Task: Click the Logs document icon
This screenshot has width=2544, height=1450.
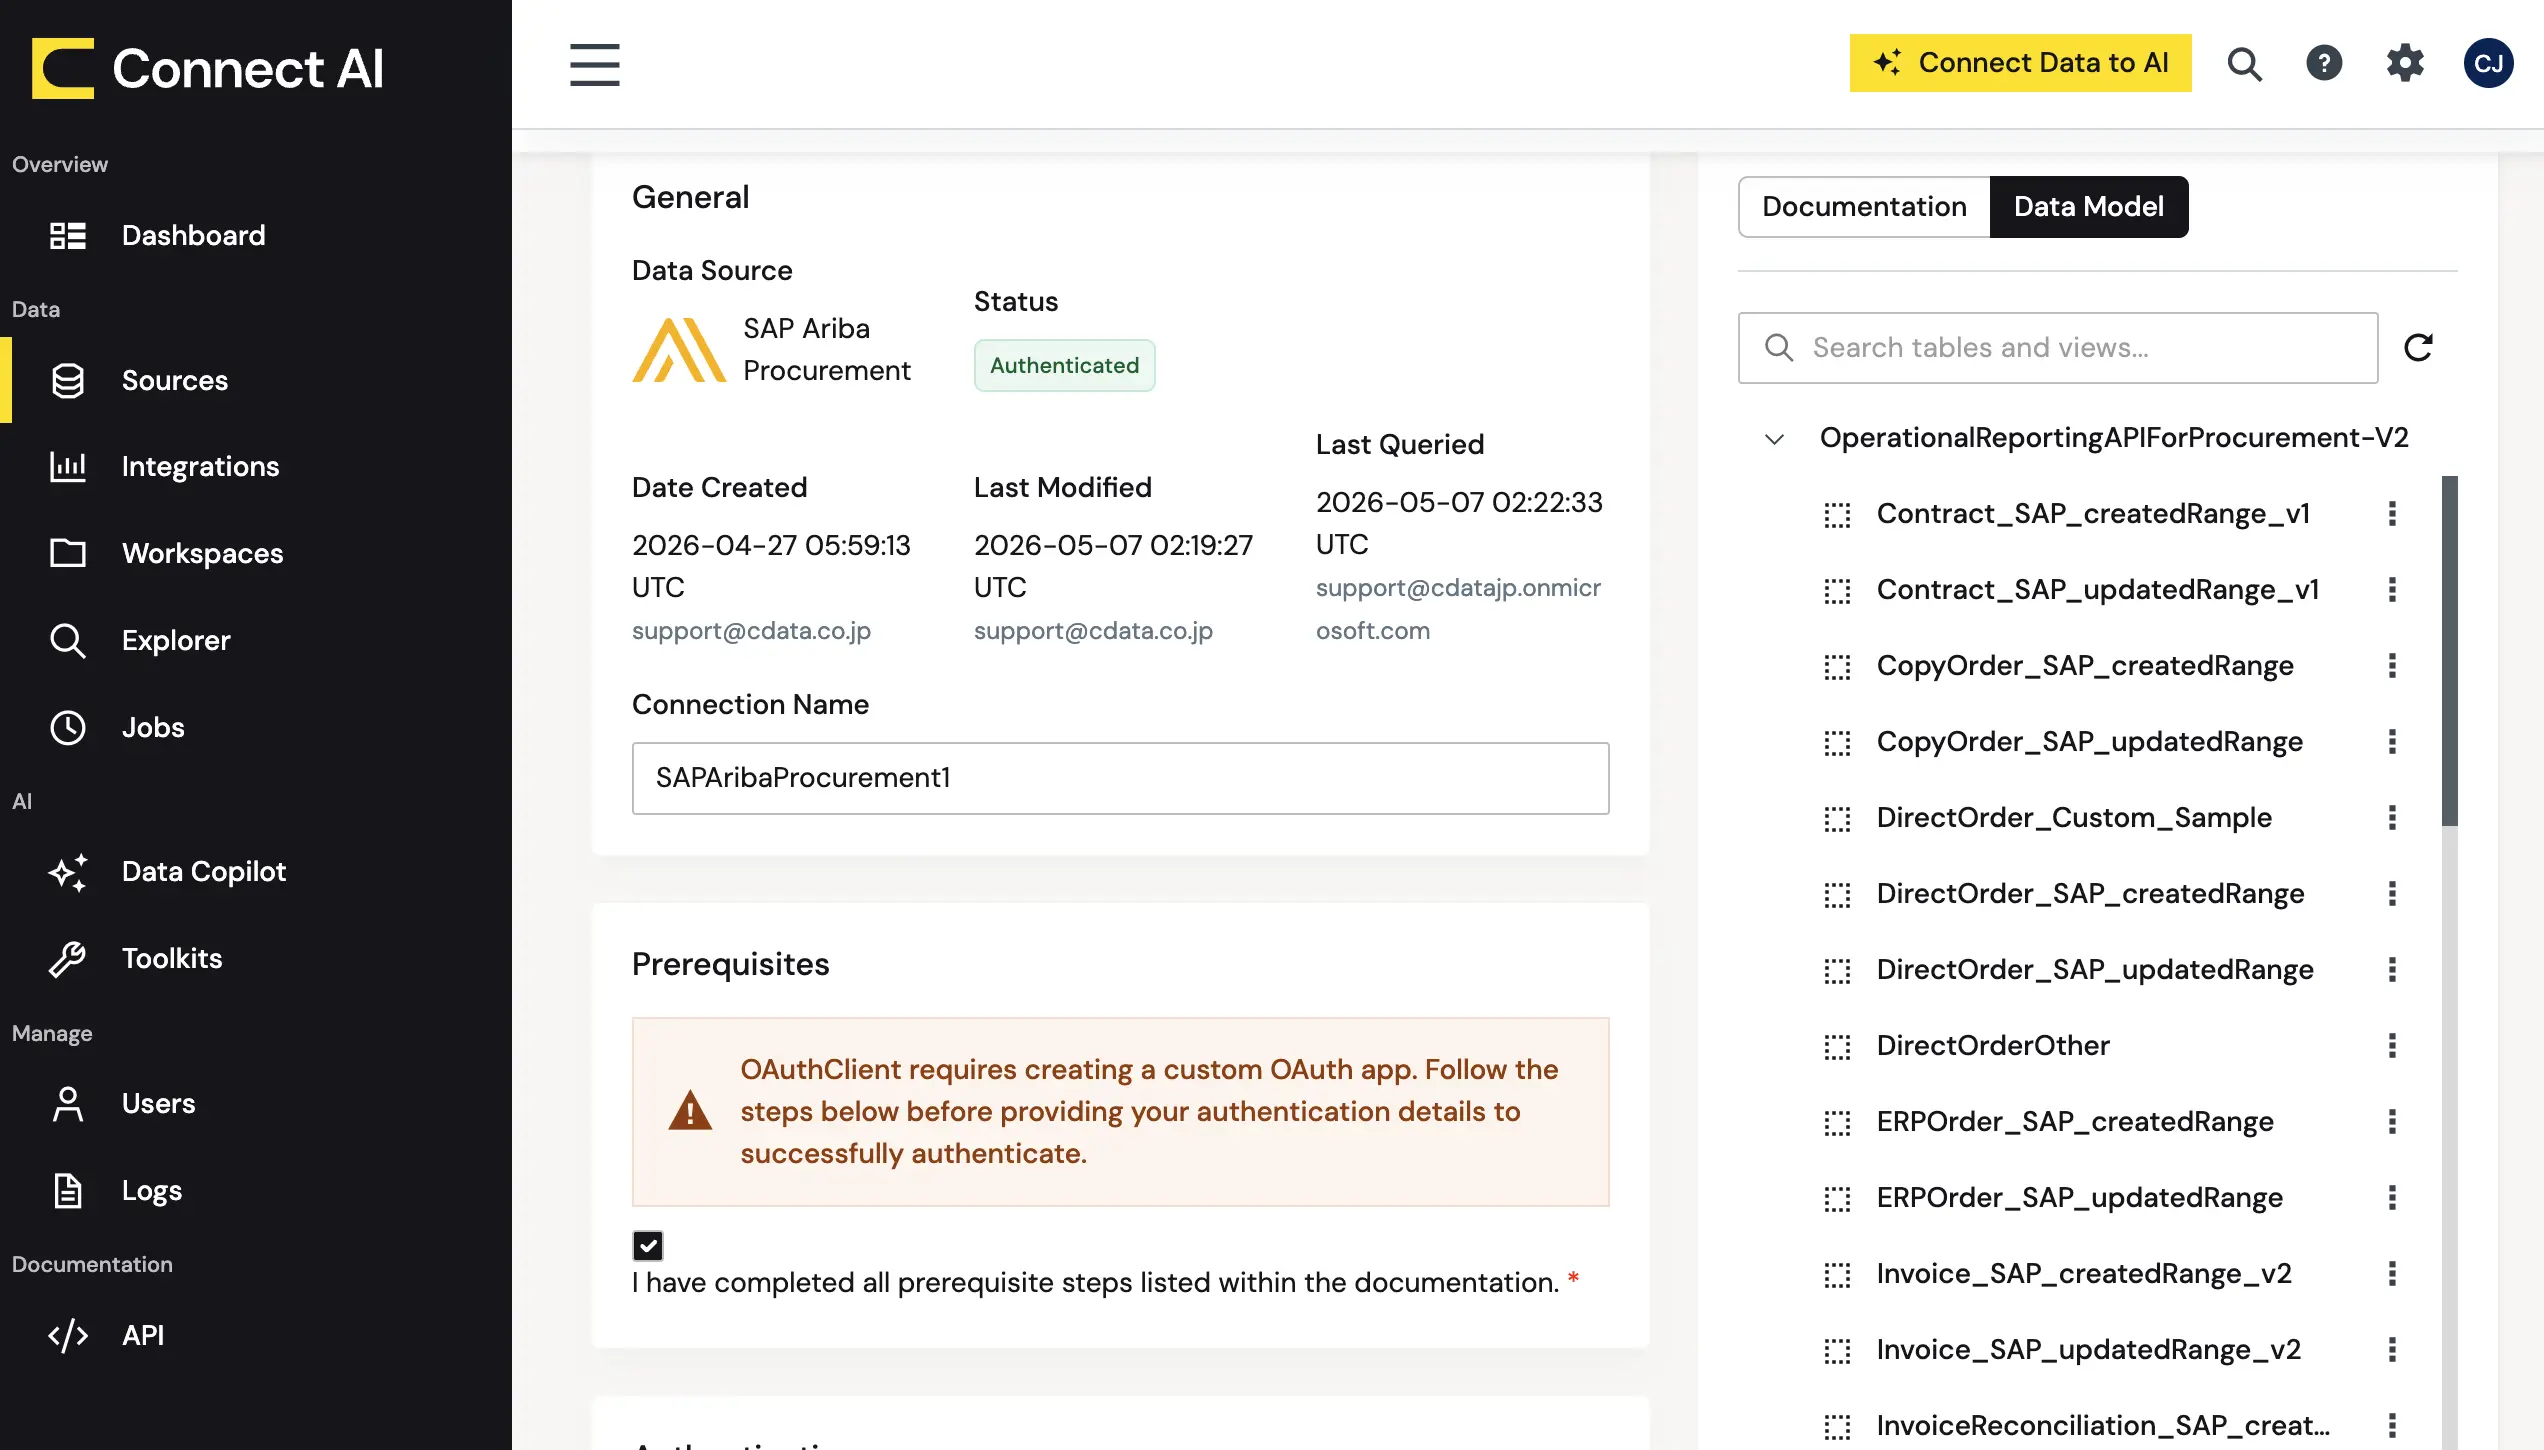Action: tap(68, 1191)
